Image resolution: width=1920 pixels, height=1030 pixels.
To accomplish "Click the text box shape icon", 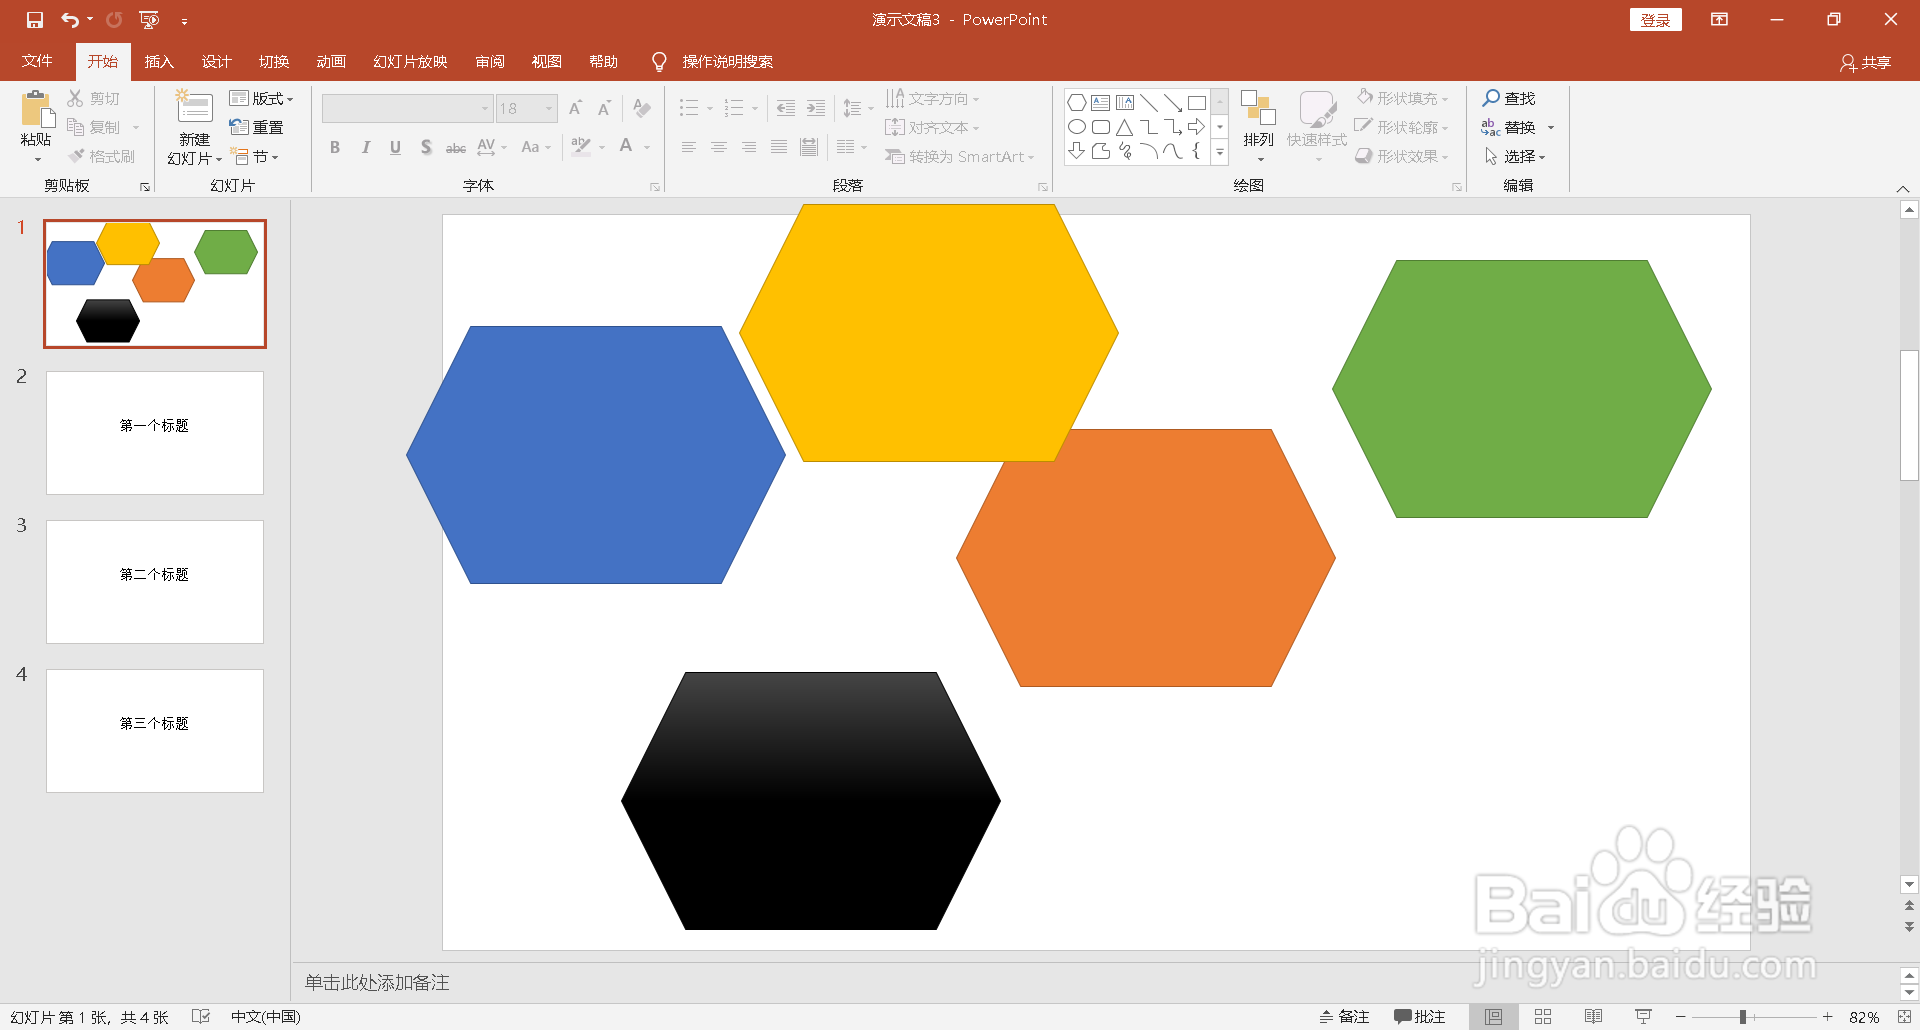I will (x=1101, y=102).
